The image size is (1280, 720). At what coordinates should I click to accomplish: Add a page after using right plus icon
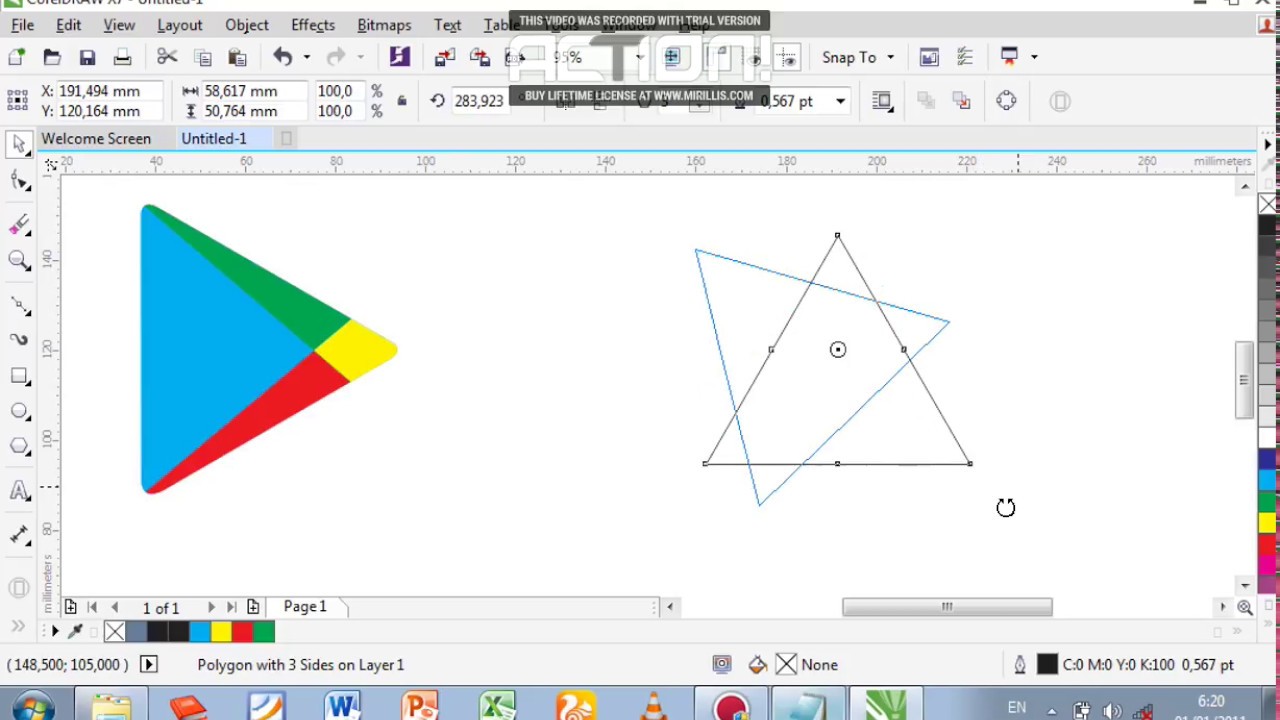(253, 607)
